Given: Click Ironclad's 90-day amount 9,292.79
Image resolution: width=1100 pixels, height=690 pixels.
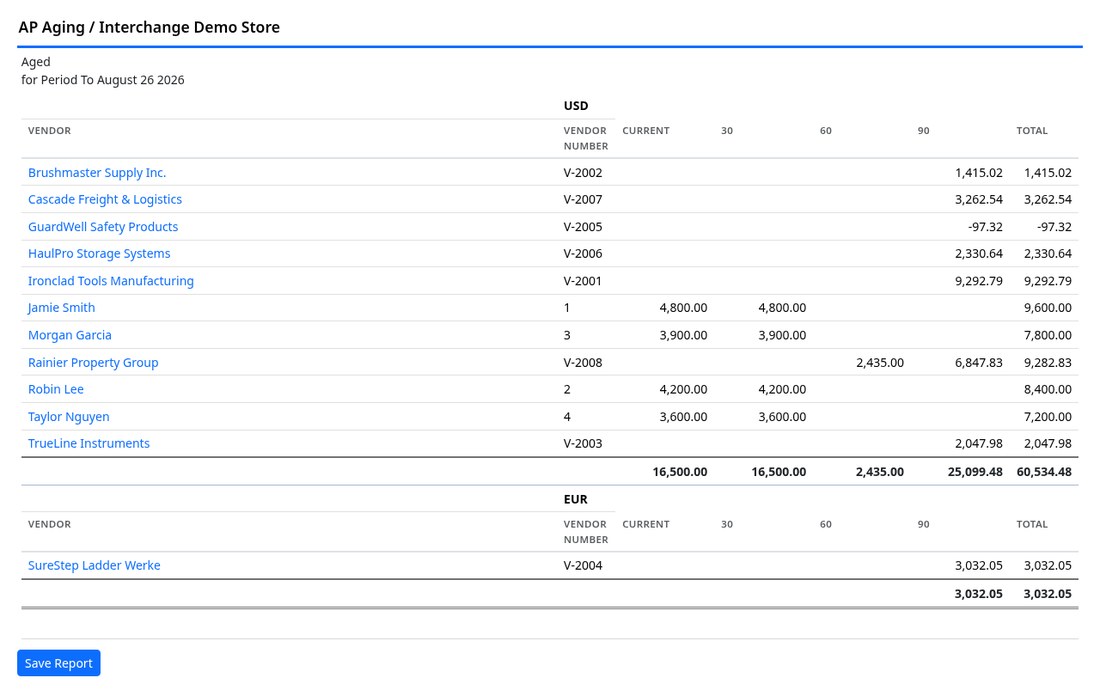Looking at the screenshot, I should [979, 280].
